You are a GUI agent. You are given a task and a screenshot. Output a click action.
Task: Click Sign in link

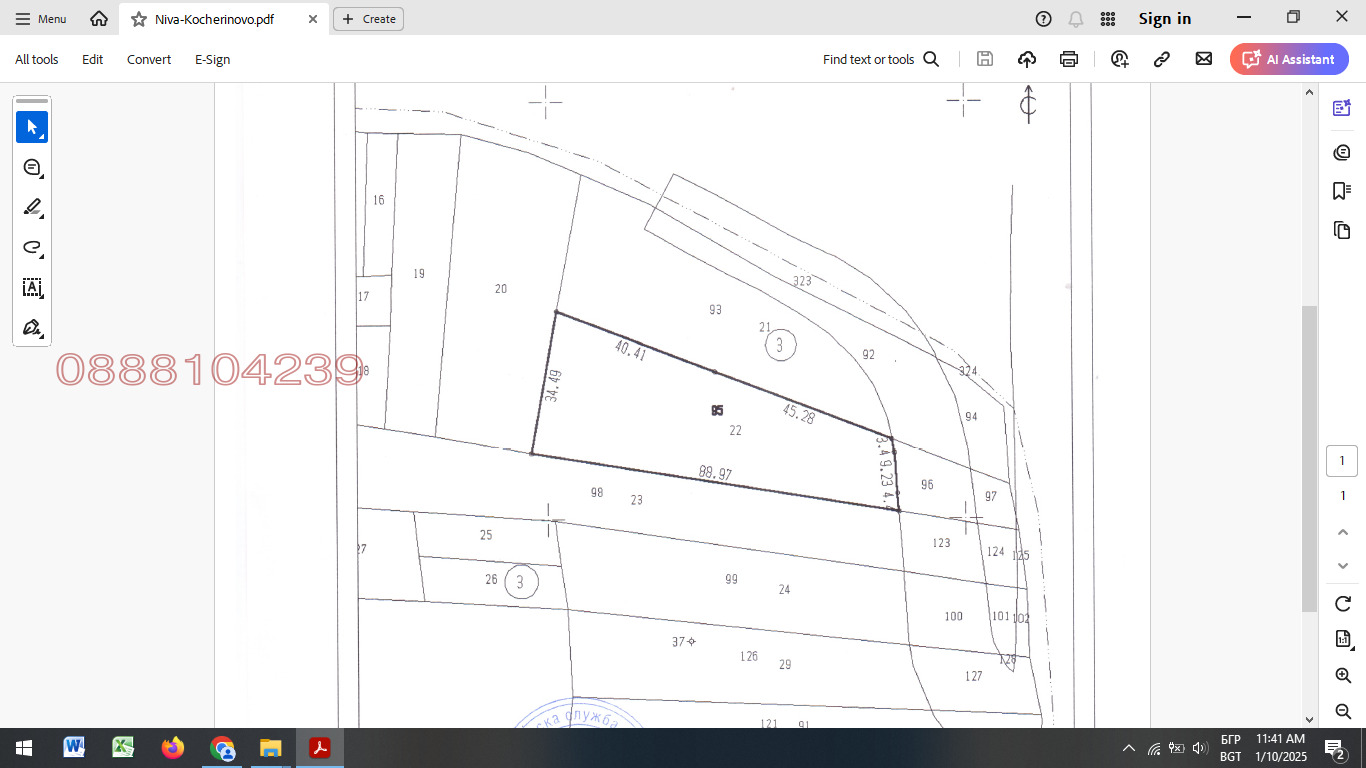(1165, 19)
